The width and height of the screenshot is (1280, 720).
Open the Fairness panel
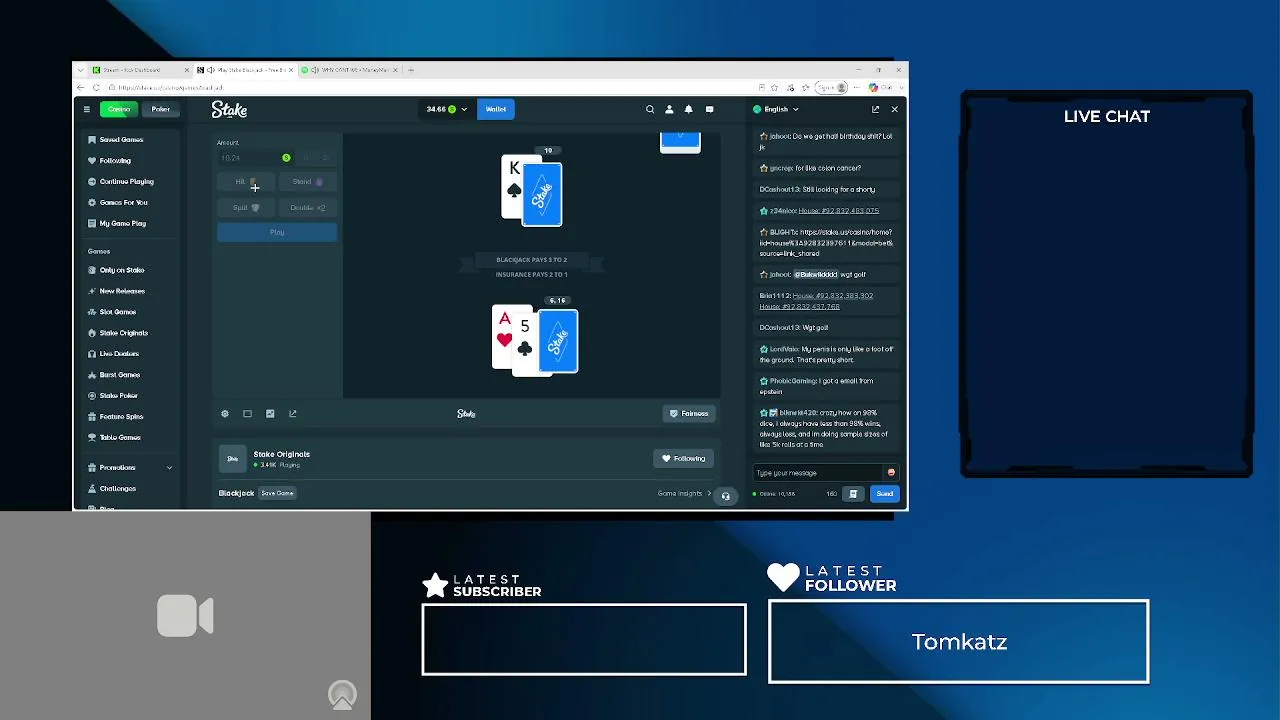(x=689, y=414)
